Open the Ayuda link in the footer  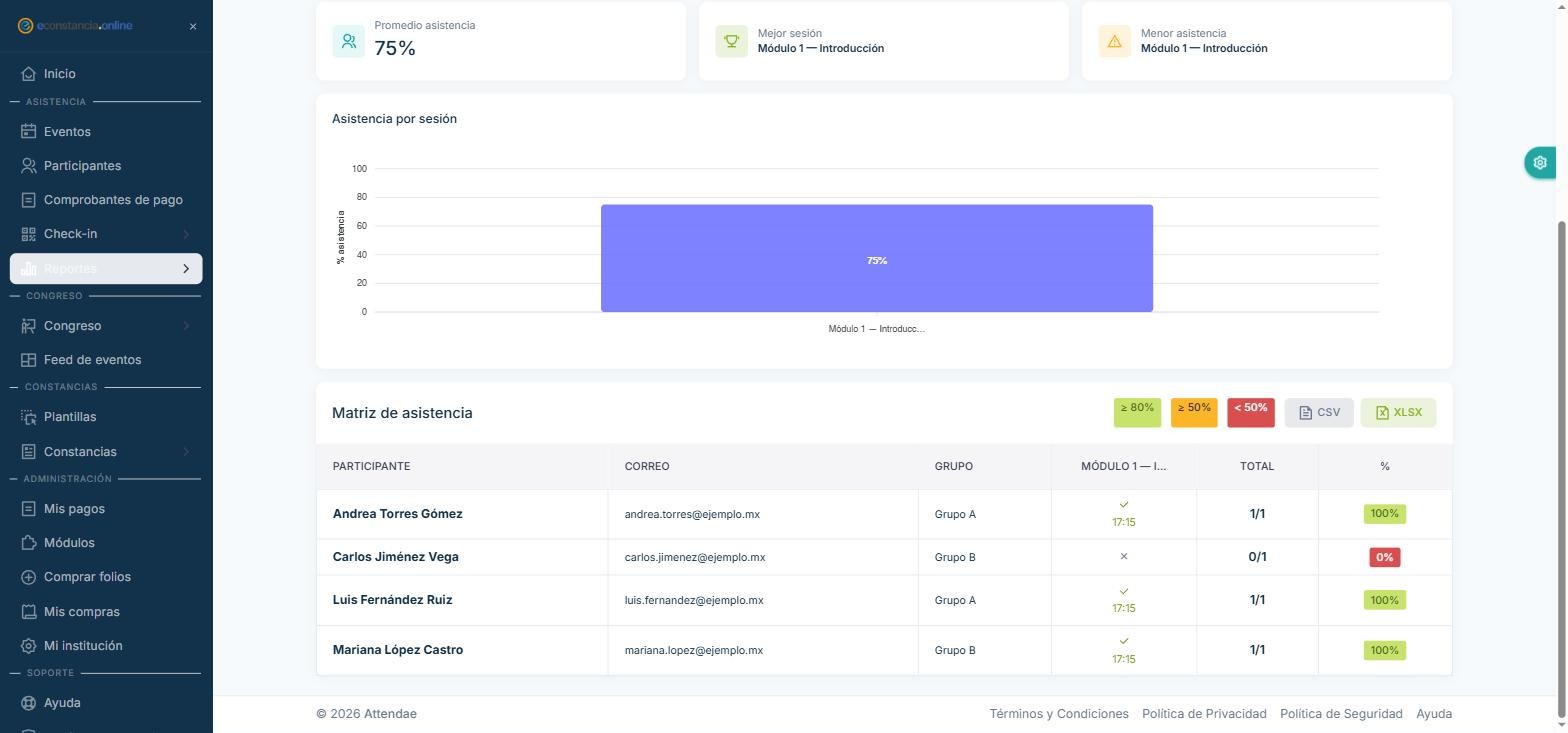pos(1434,714)
